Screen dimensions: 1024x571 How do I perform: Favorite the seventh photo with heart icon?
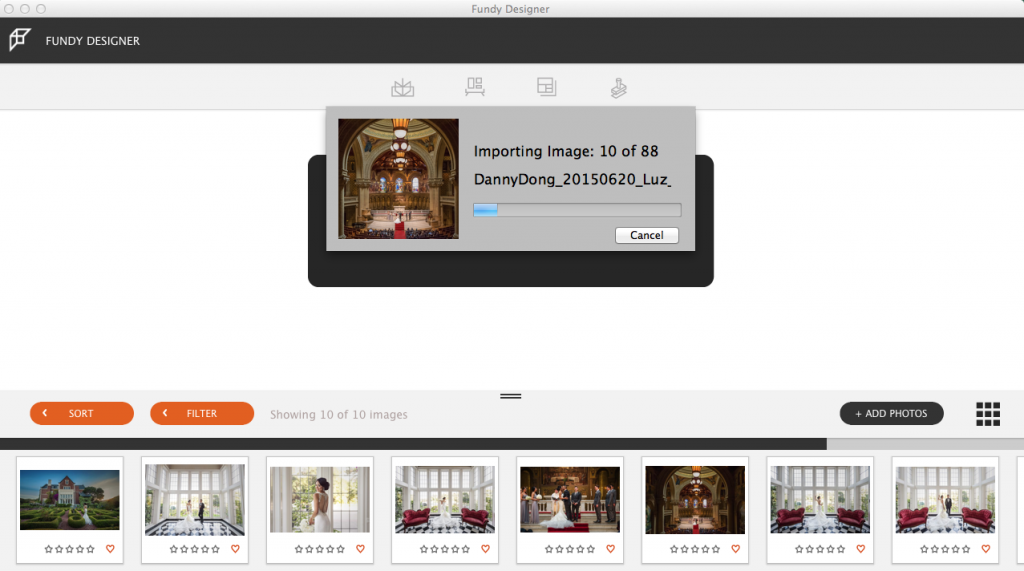tap(861, 549)
